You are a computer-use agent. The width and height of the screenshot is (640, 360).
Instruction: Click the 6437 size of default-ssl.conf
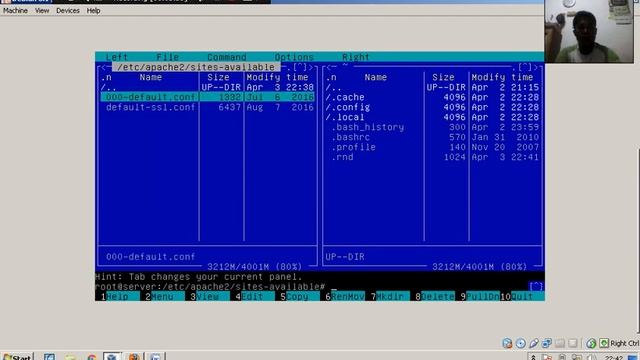point(230,107)
